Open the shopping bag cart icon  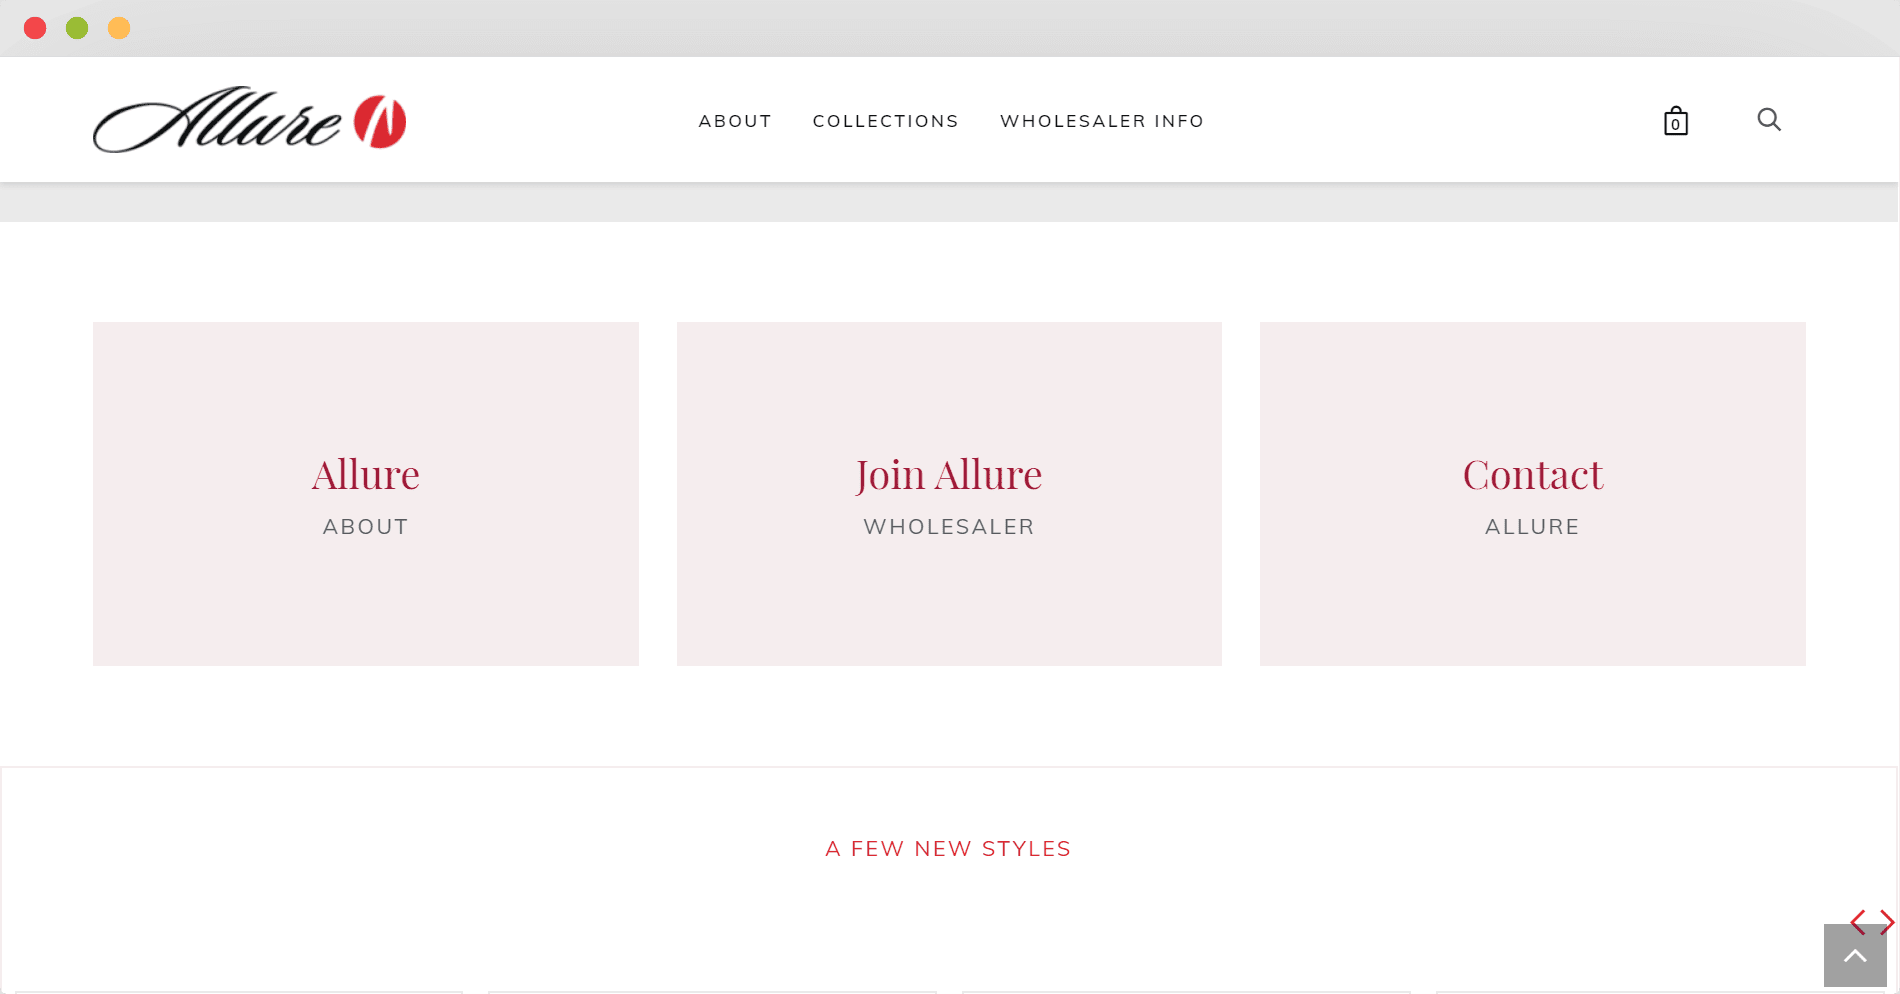(1676, 120)
